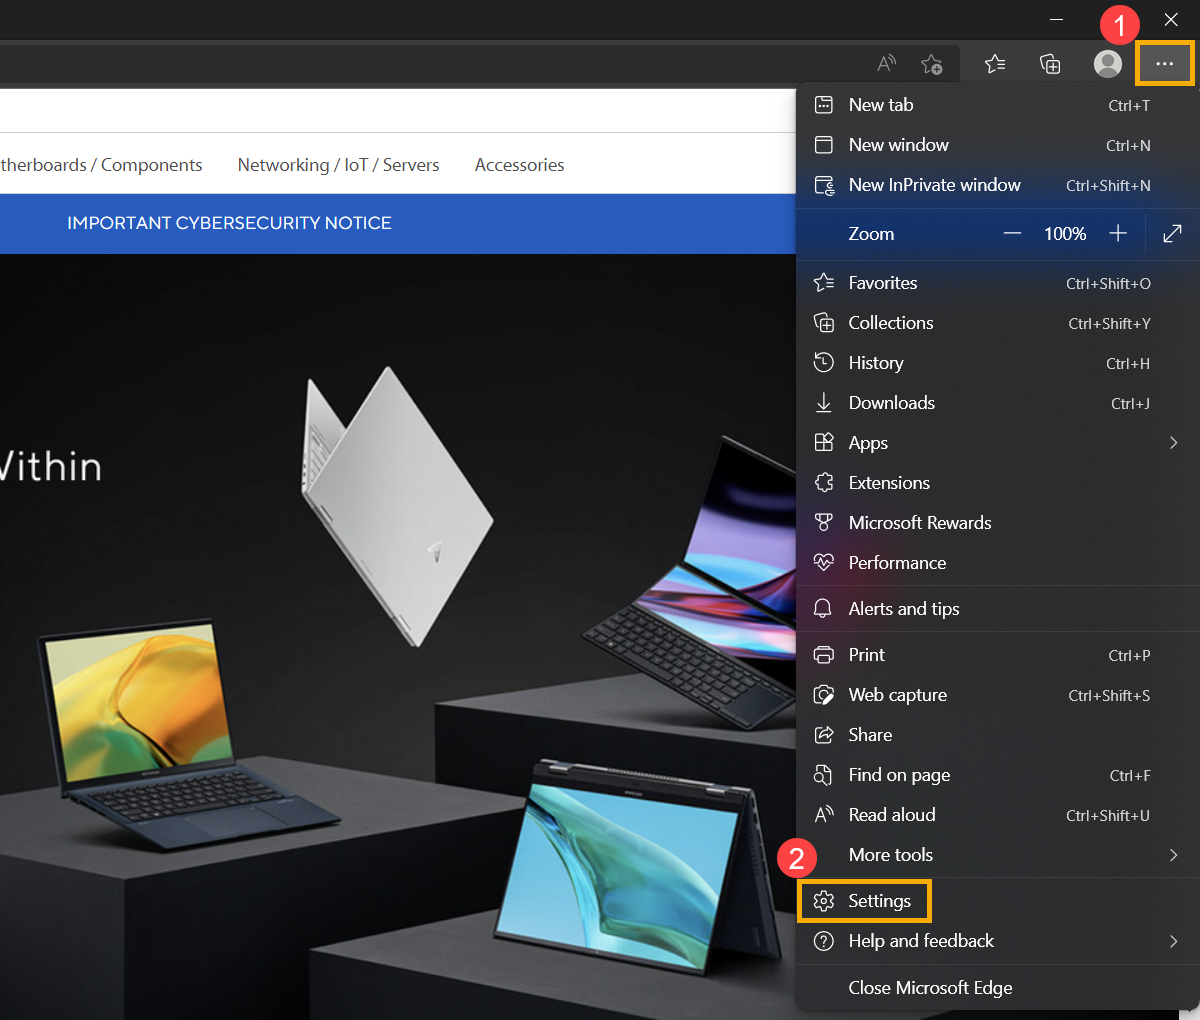
Task: Expand the More tools submenu arrow
Action: click(x=1173, y=855)
